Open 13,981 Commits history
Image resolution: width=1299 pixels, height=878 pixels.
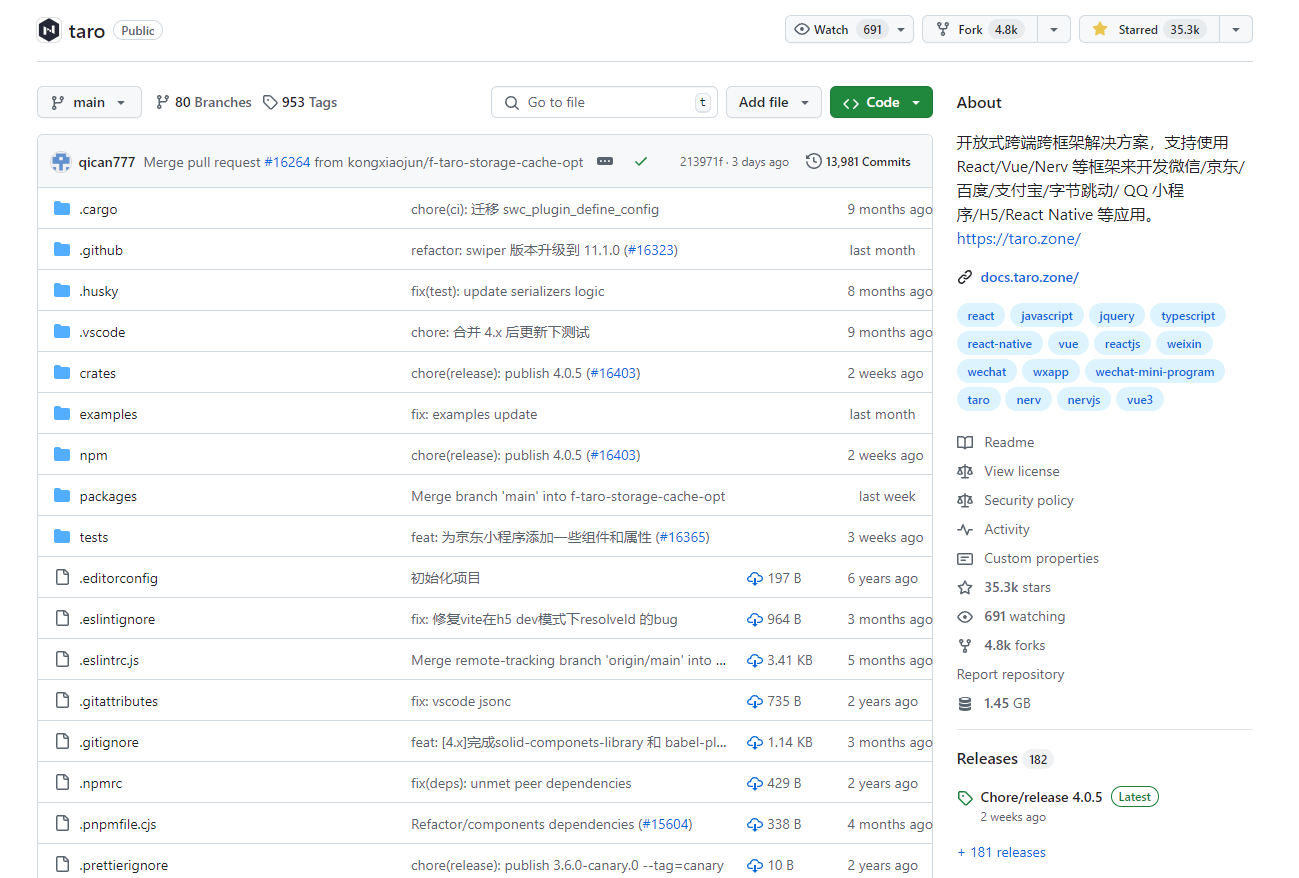(858, 162)
